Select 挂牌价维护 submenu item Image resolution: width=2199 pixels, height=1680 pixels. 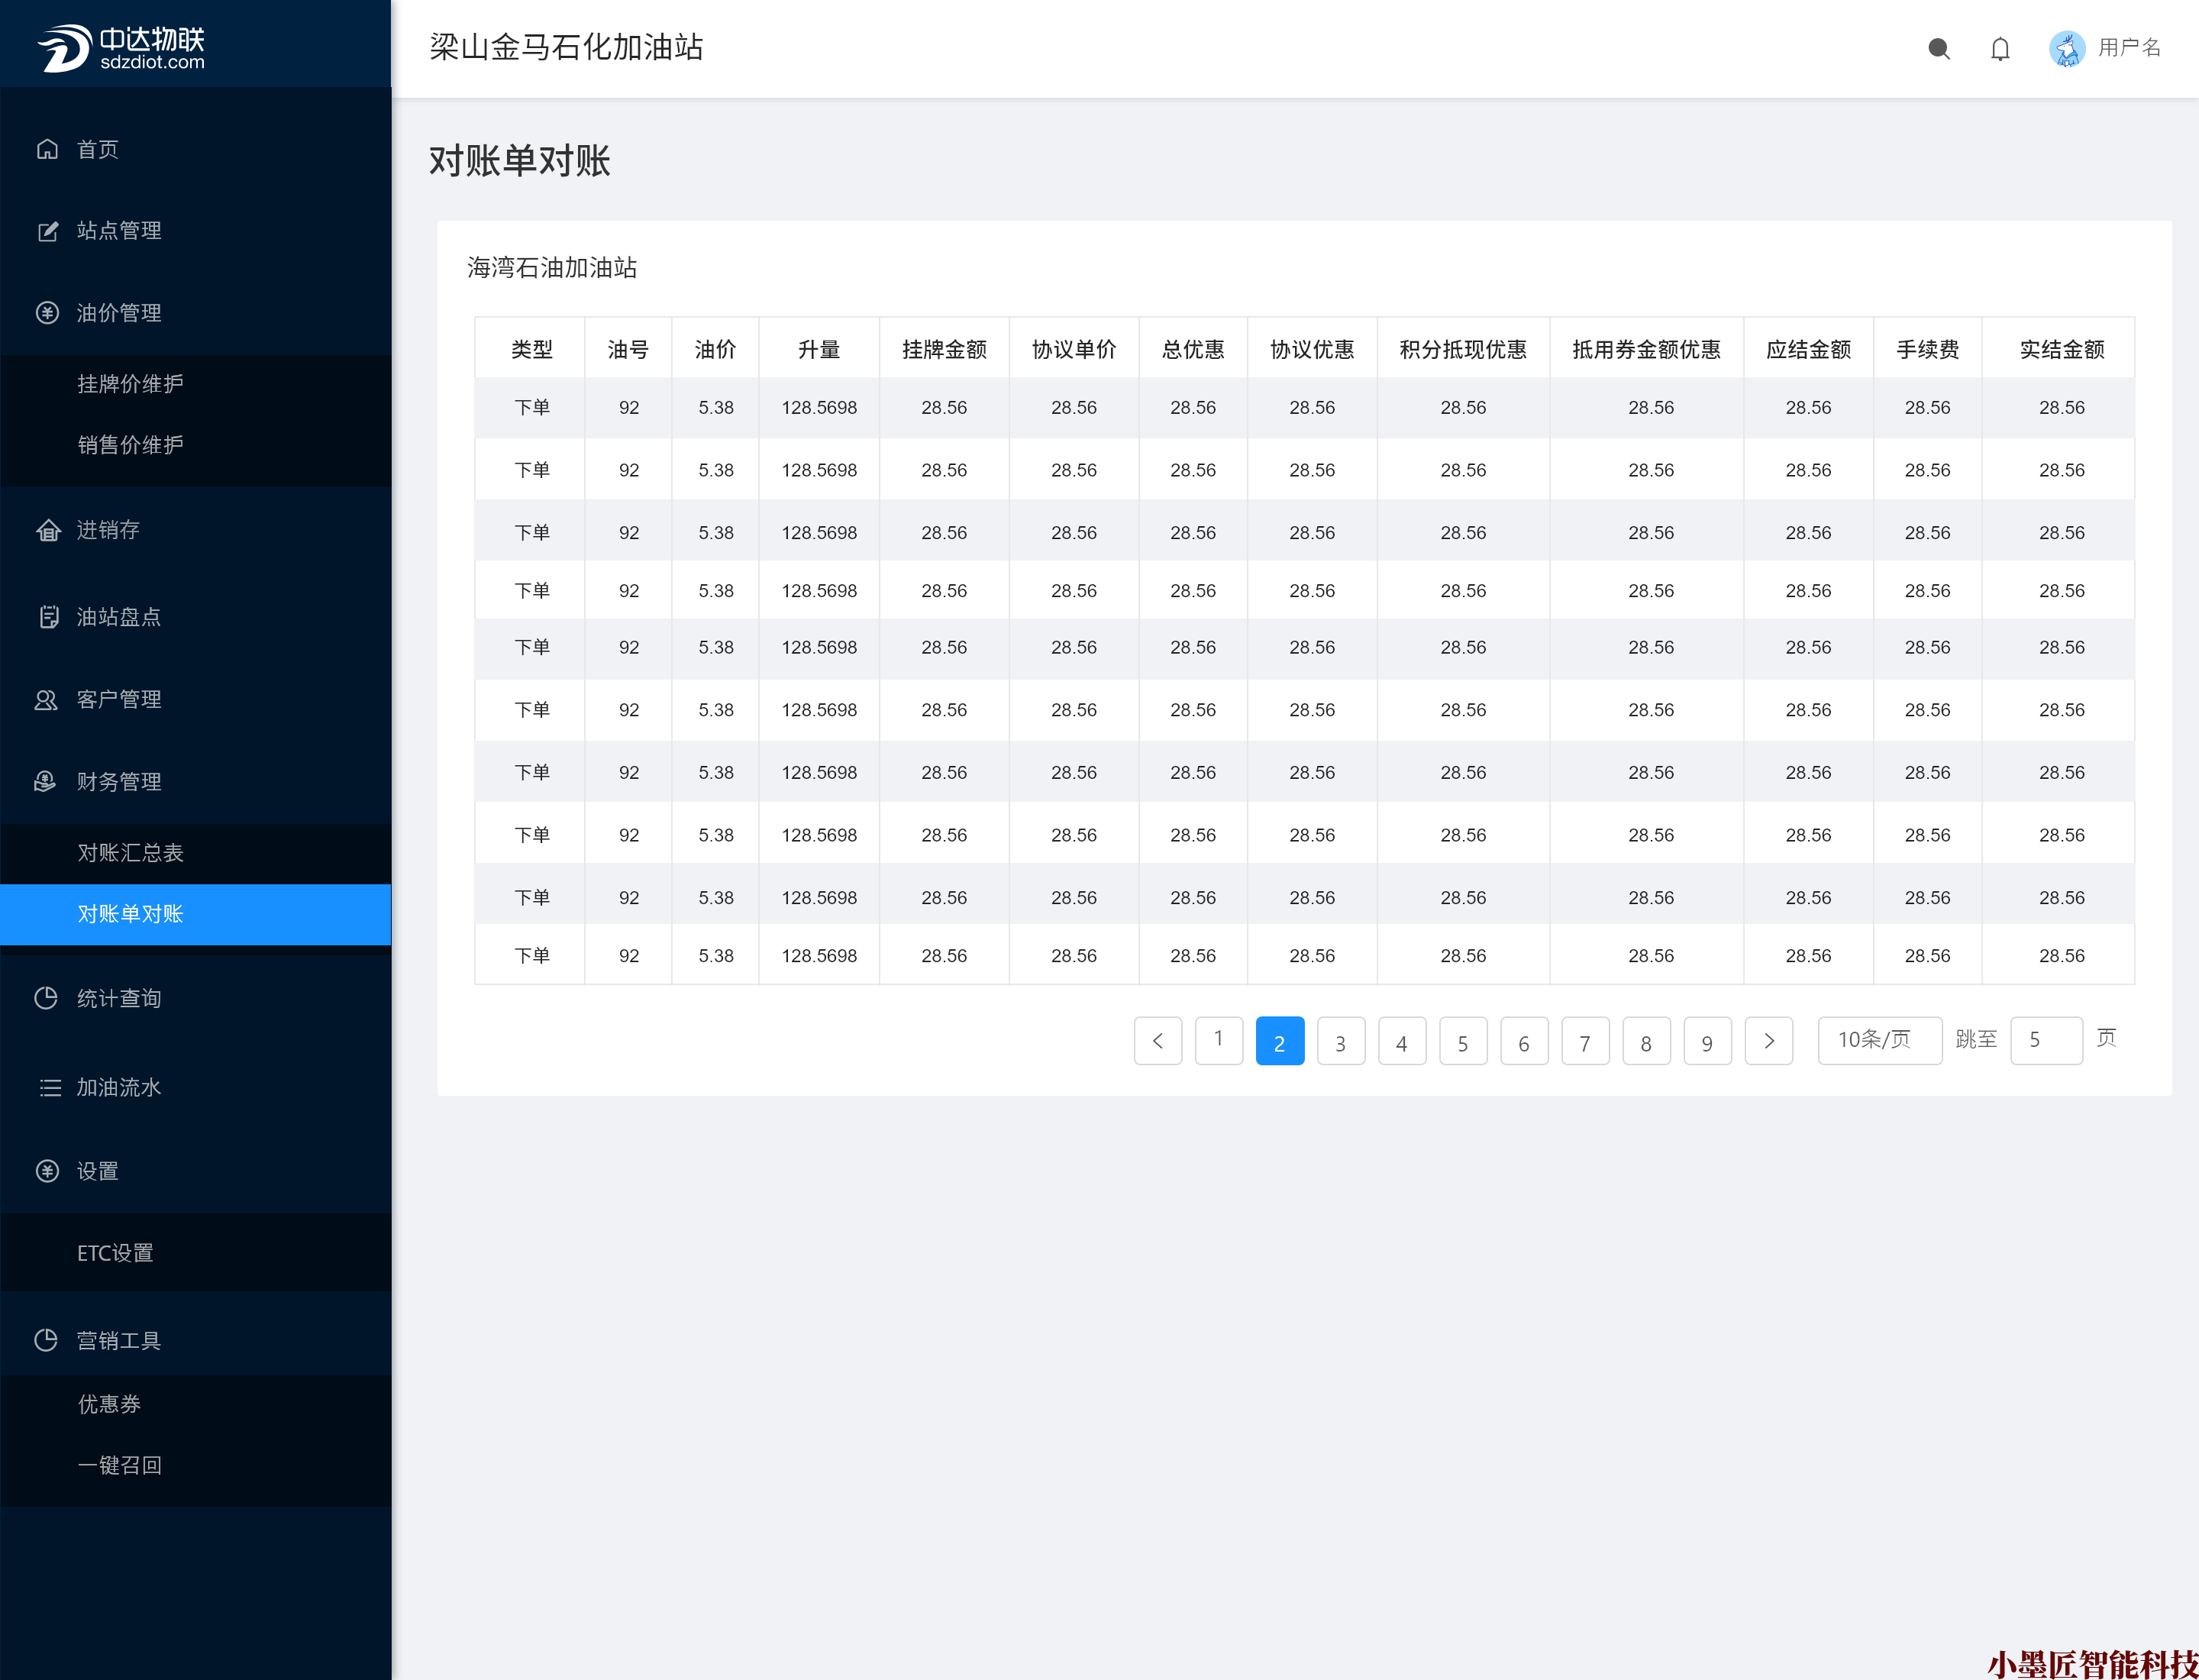130,384
